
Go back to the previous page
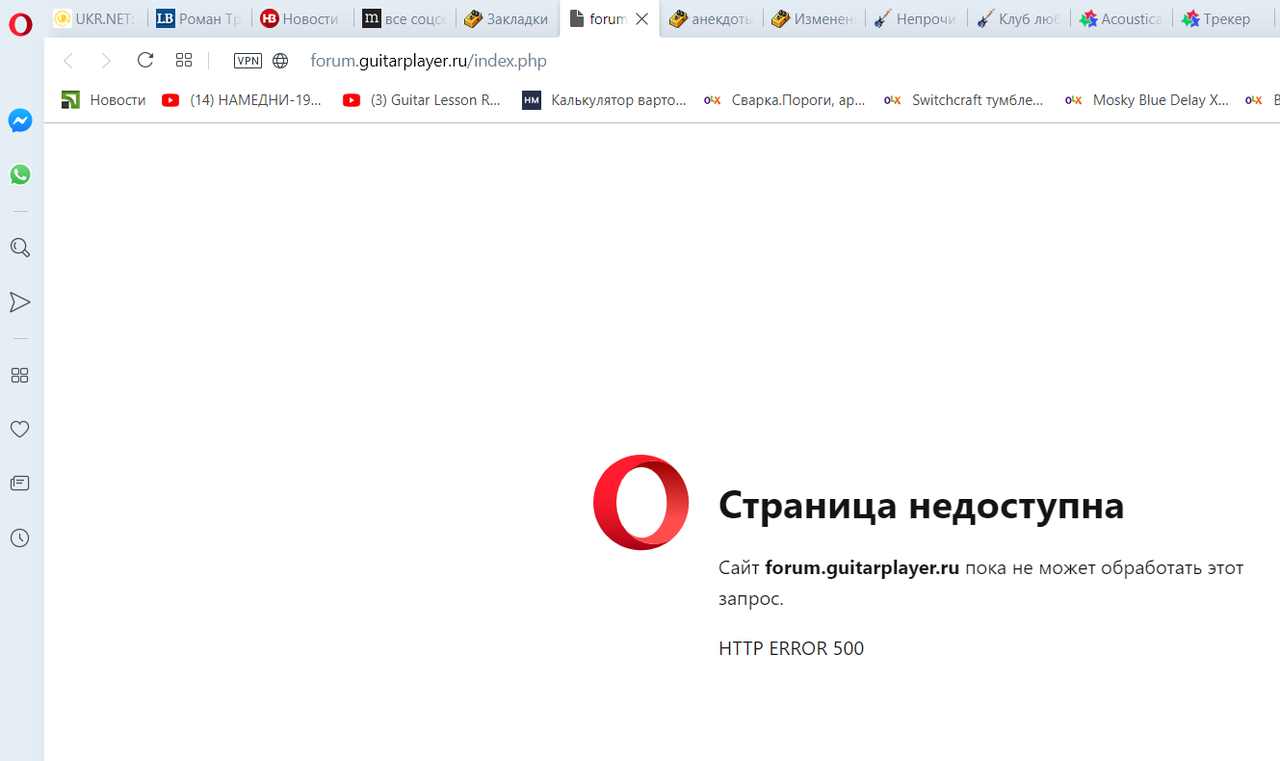click(68, 61)
